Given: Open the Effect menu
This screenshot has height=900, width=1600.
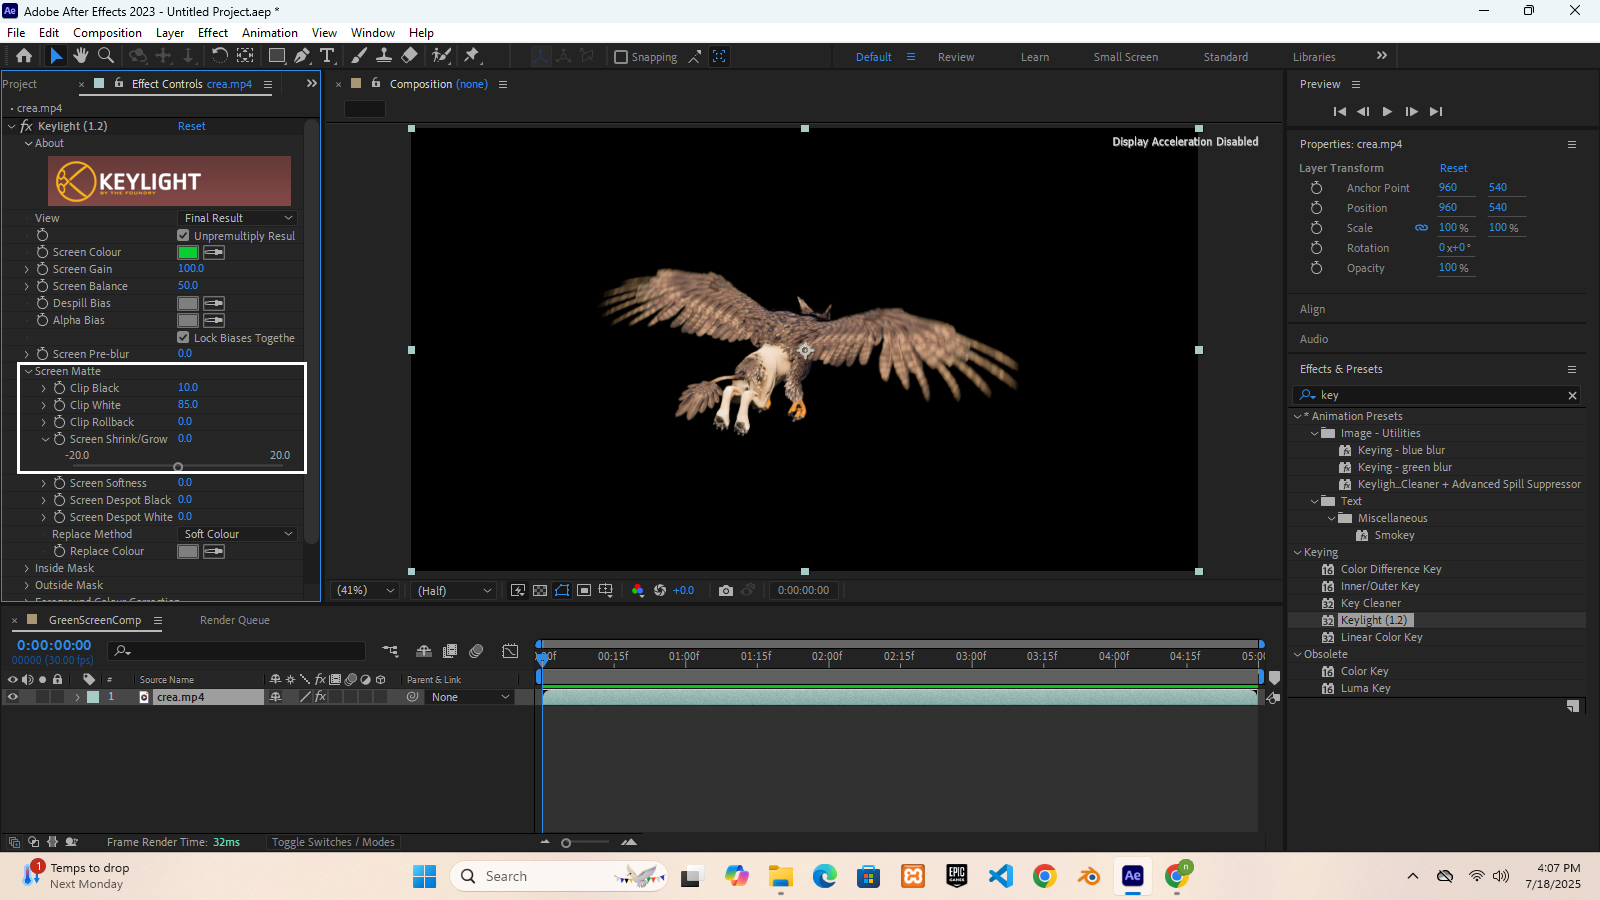Looking at the screenshot, I should [x=213, y=33].
